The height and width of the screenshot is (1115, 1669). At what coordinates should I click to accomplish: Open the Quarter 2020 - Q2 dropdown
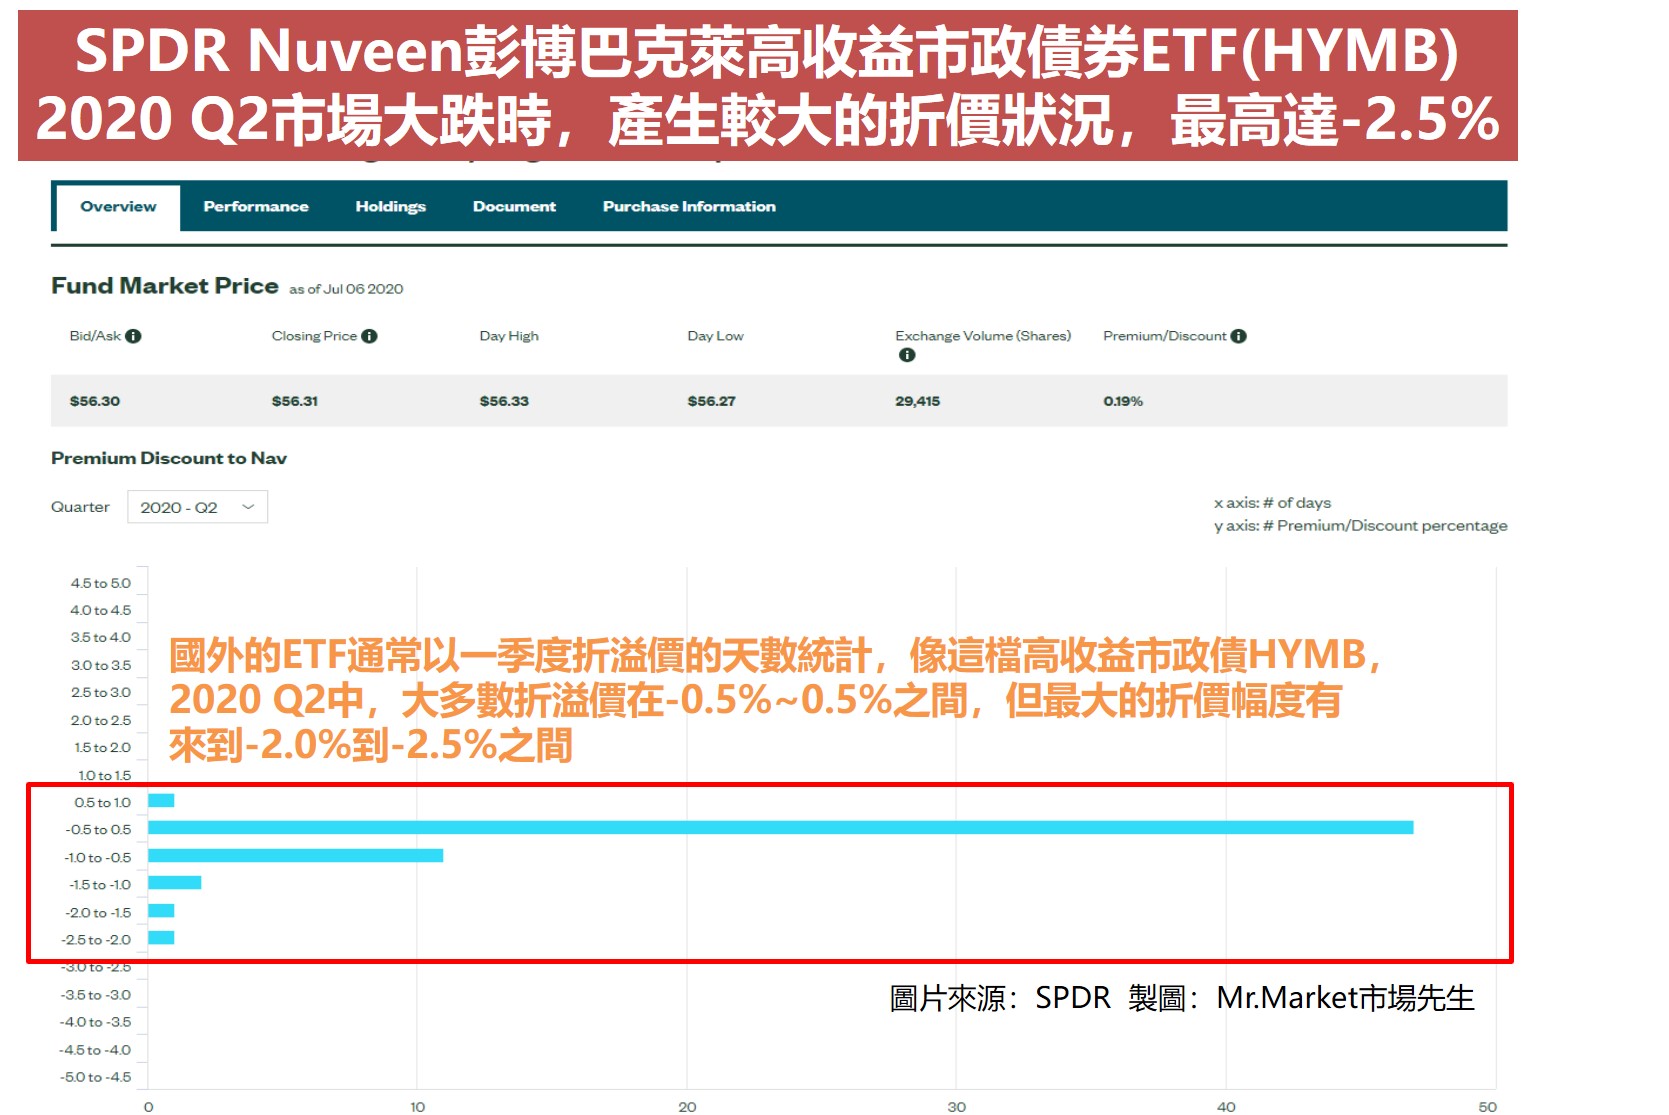pyautogui.click(x=197, y=507)
